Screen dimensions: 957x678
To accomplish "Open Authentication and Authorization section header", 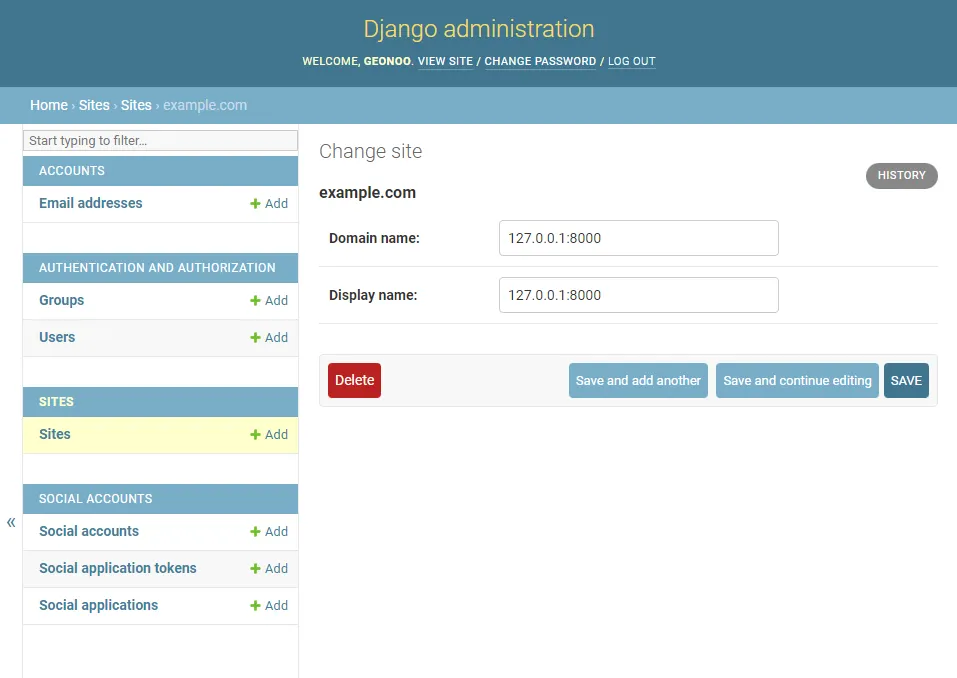I will 157,268.
